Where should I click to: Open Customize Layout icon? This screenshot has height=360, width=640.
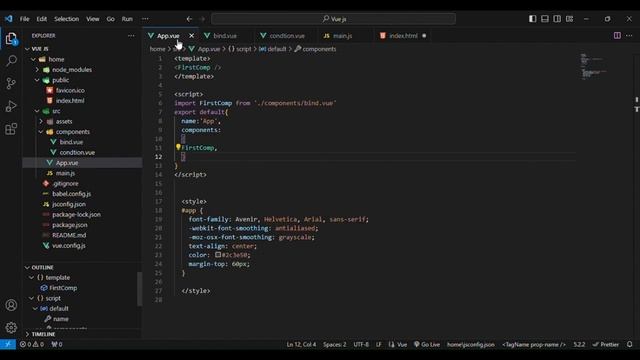click(569, 19)
